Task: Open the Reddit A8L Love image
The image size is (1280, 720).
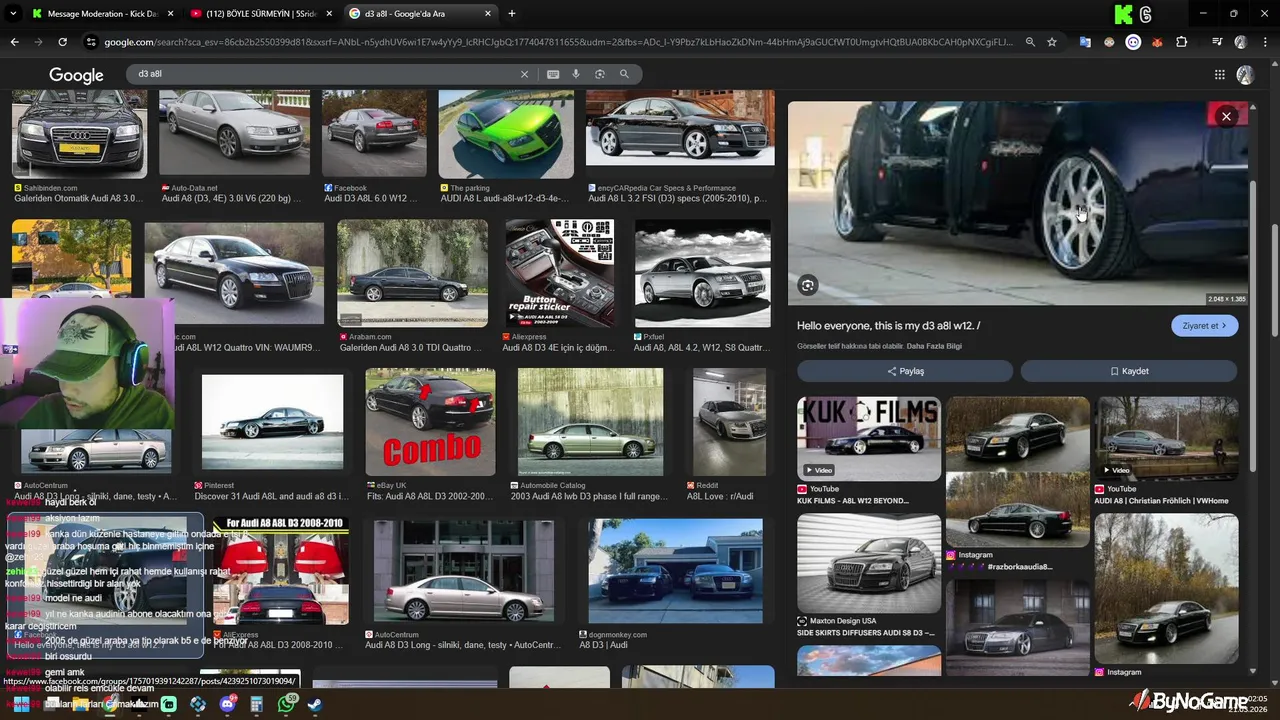Action: tap(729, 421)
